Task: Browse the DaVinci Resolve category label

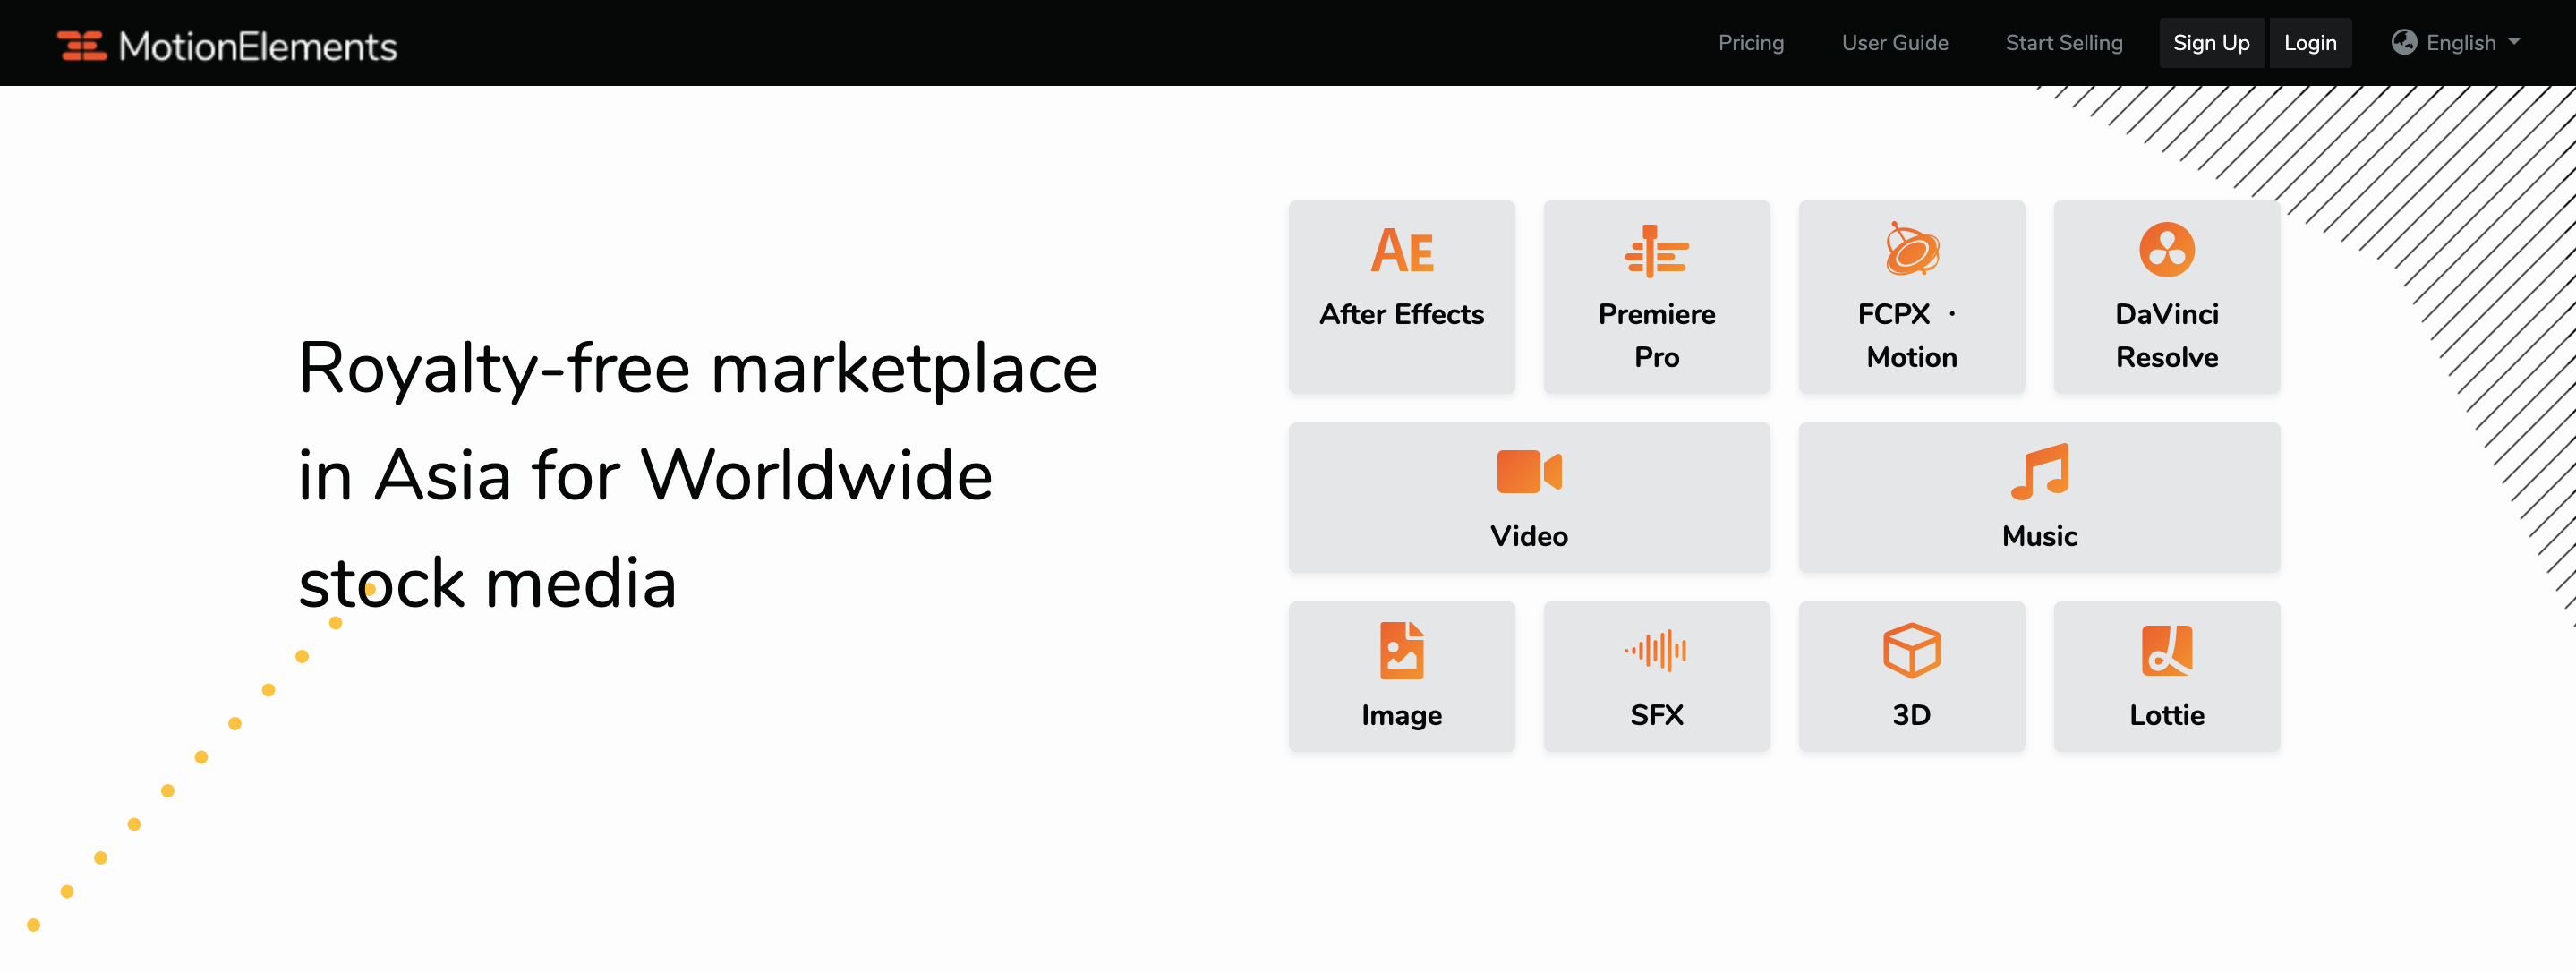Action: (2166, 335)
